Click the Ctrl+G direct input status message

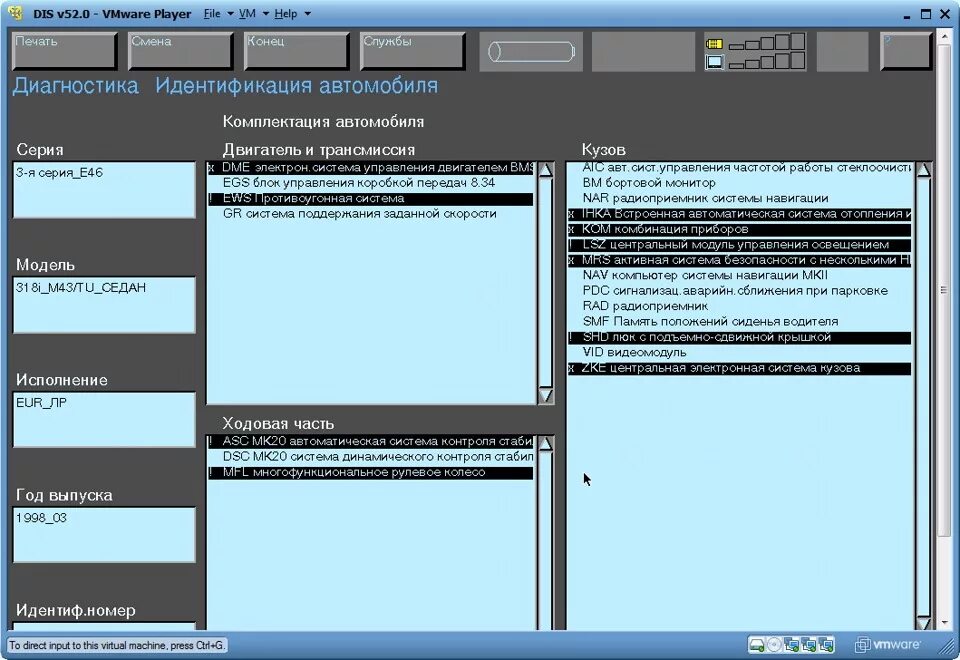(117, 645)
